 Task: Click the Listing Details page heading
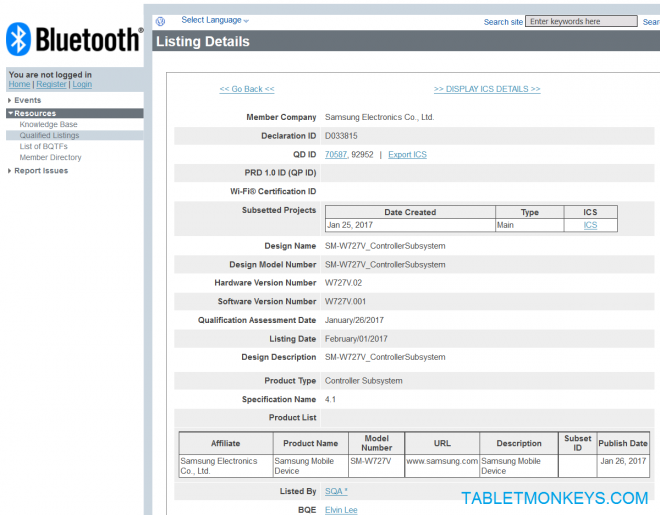click(203, 42)
